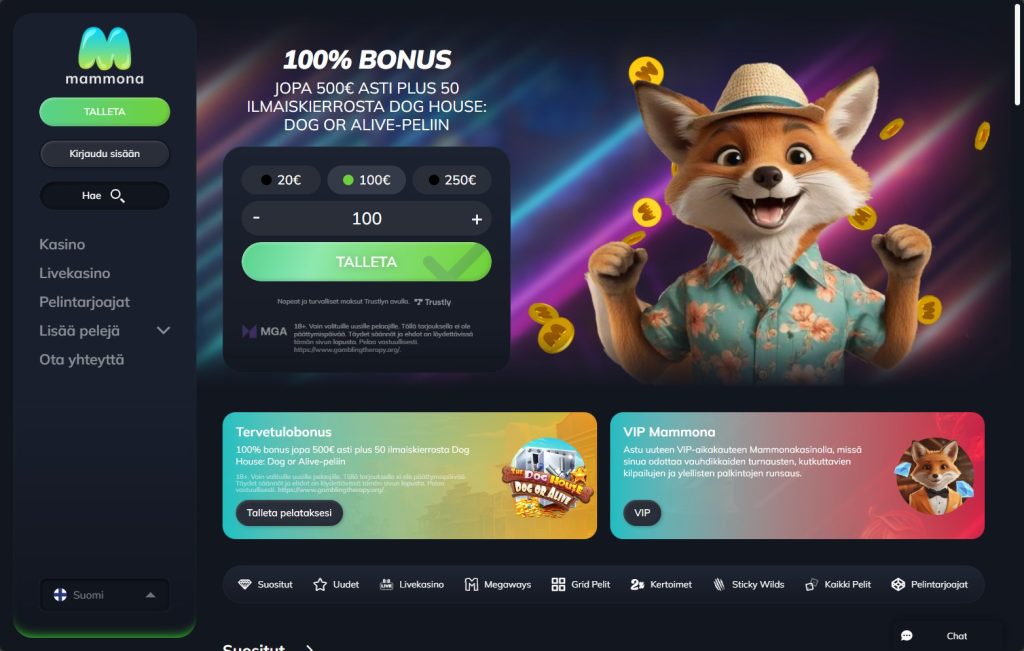Screen dimensions: 1024x651
Task: Click the deposit amount field
Action: [x=366, y=219]
